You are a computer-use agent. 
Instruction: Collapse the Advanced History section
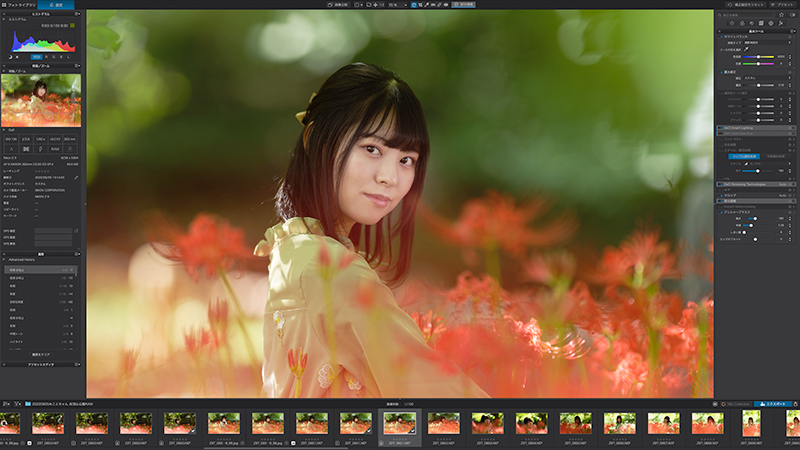click(x=4, y=260)
